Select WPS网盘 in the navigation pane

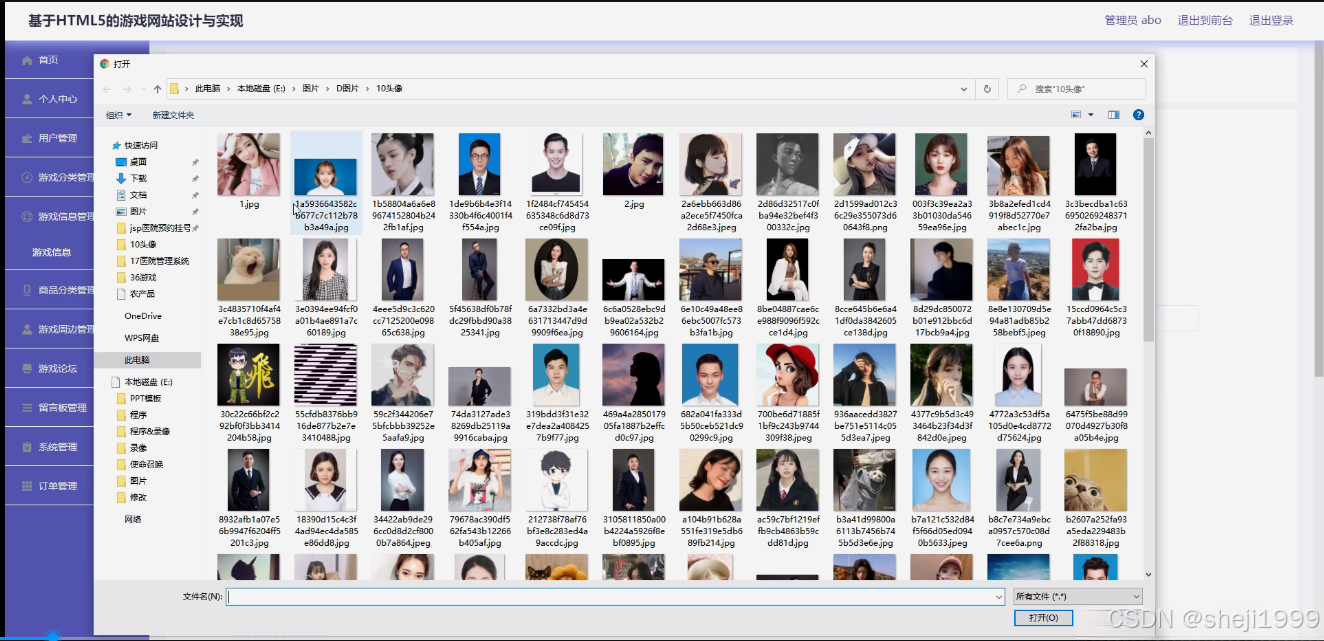[x=142, y=338]
